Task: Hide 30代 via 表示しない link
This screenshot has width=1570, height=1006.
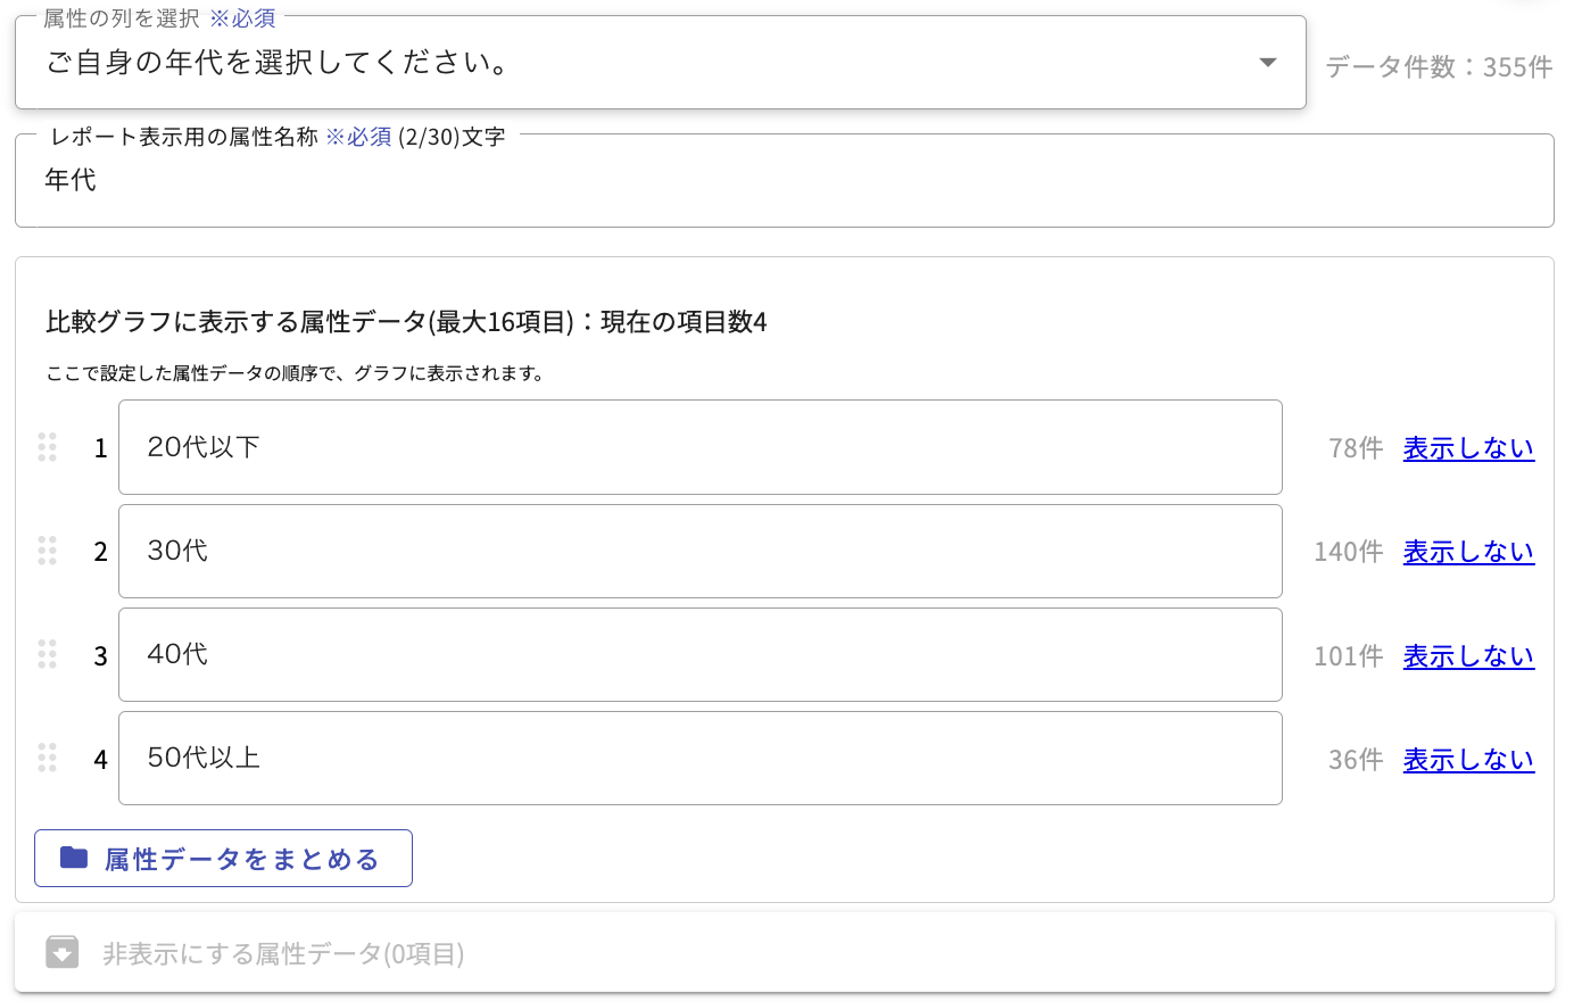Action: tap(1467, 552)
